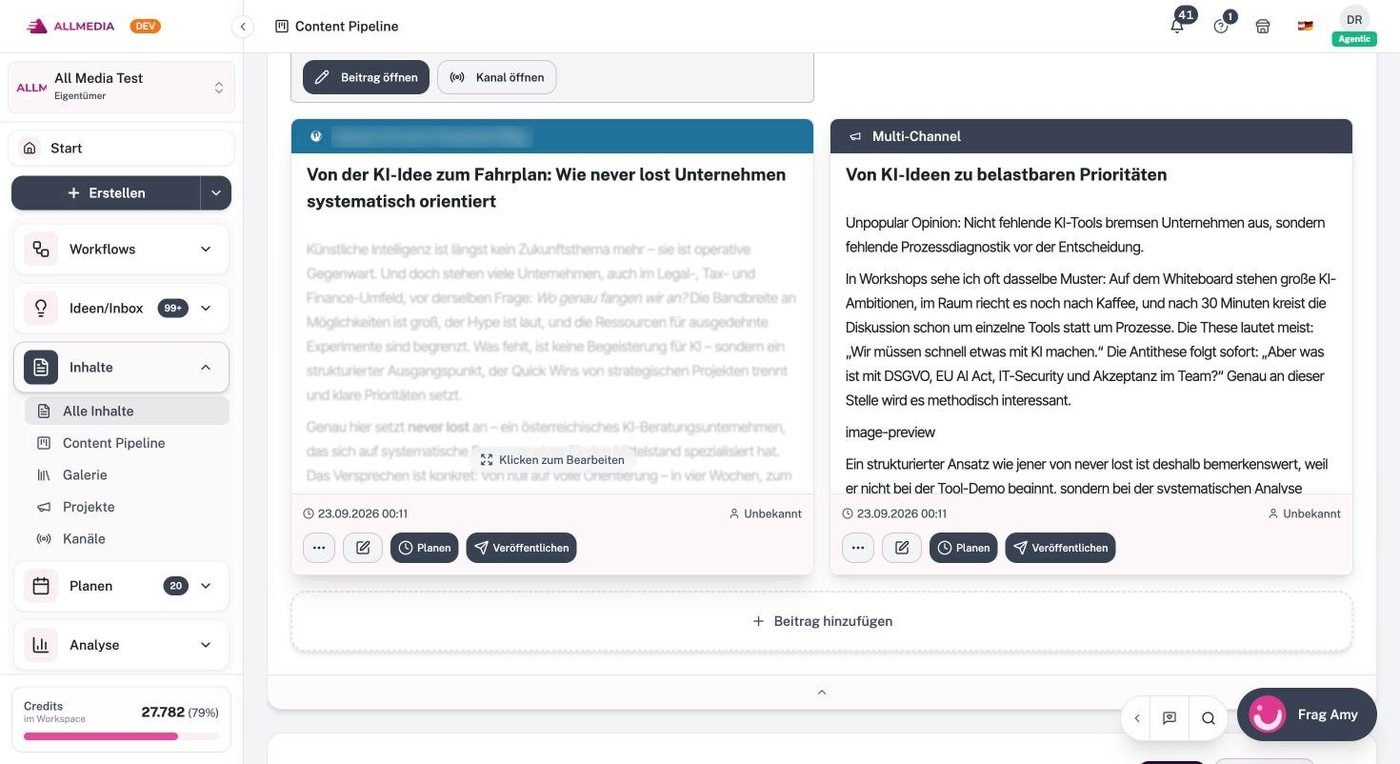Click the Analyse chart icon

pyautogui.click(x=41, y=645)
